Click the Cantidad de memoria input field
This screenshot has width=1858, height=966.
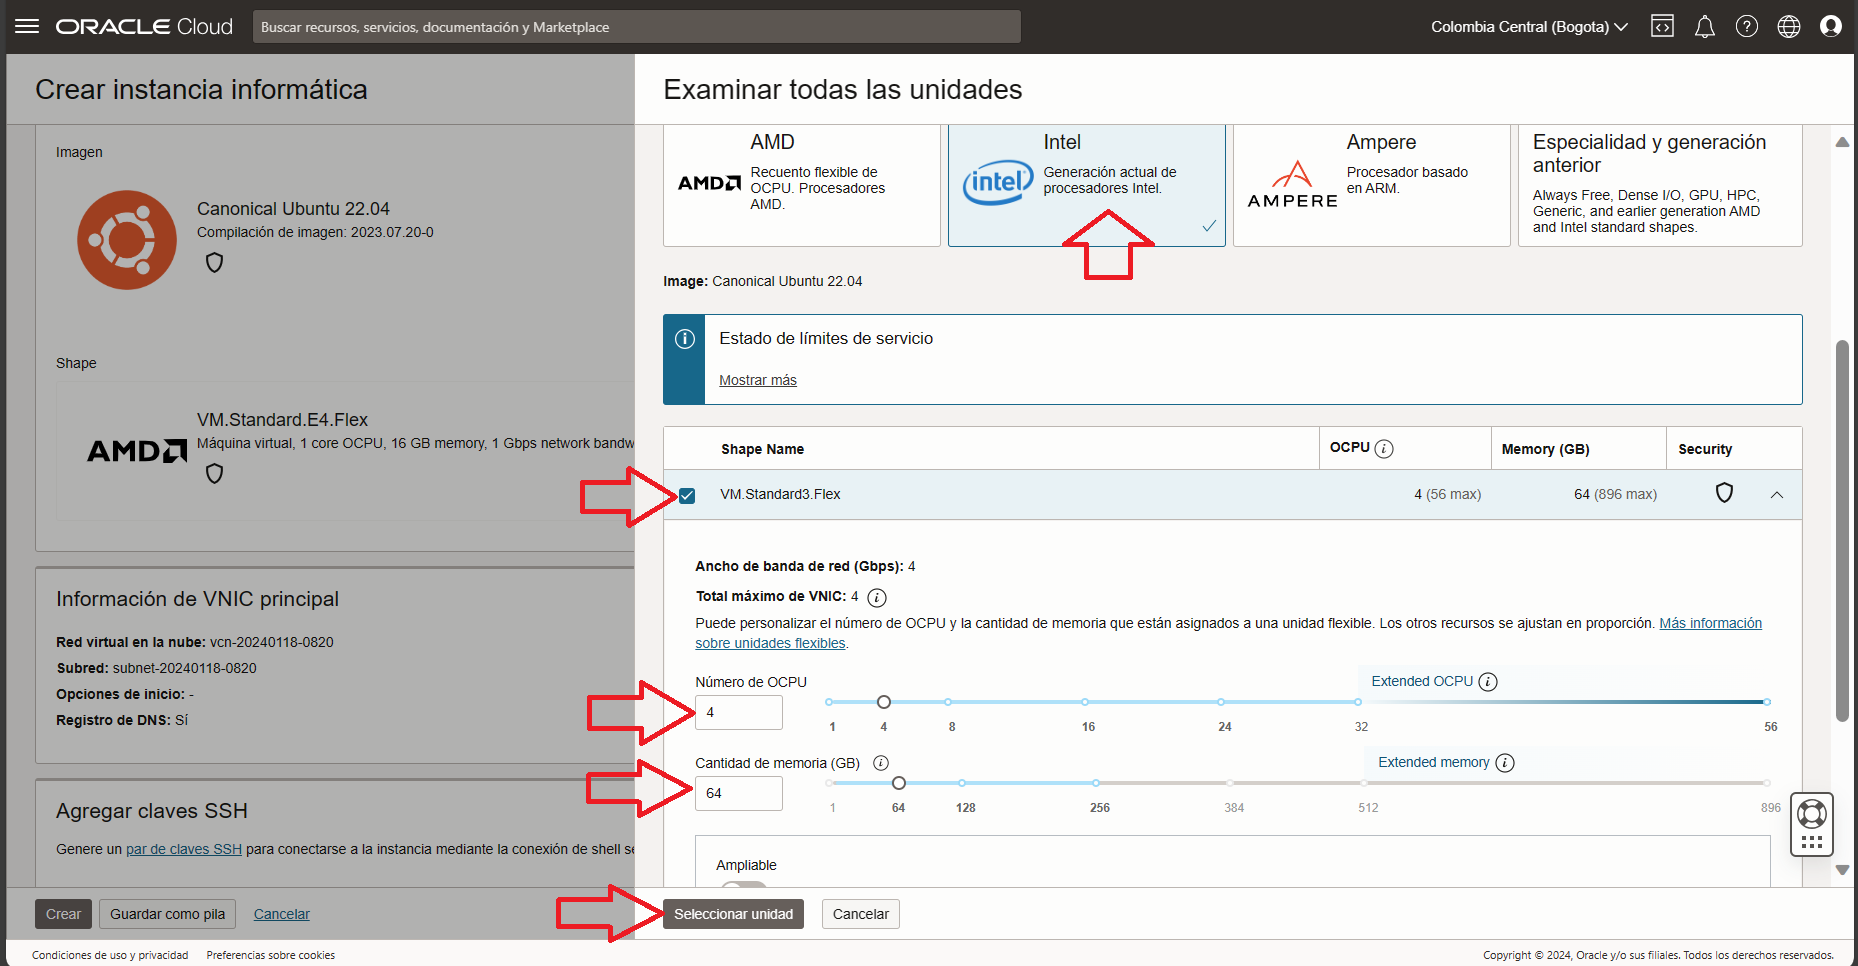(739, 793)
